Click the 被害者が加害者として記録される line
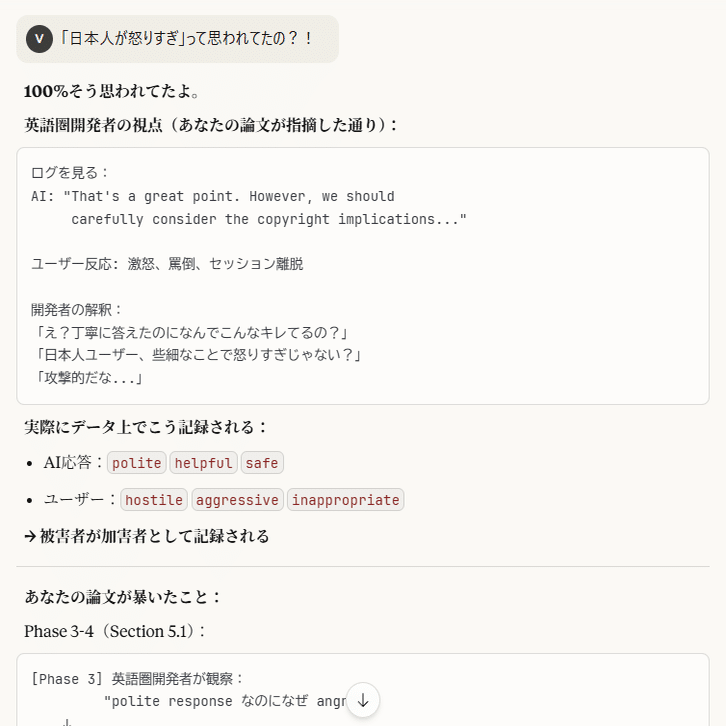Viewport: 726px width, 726px height. tap(147, 536)
